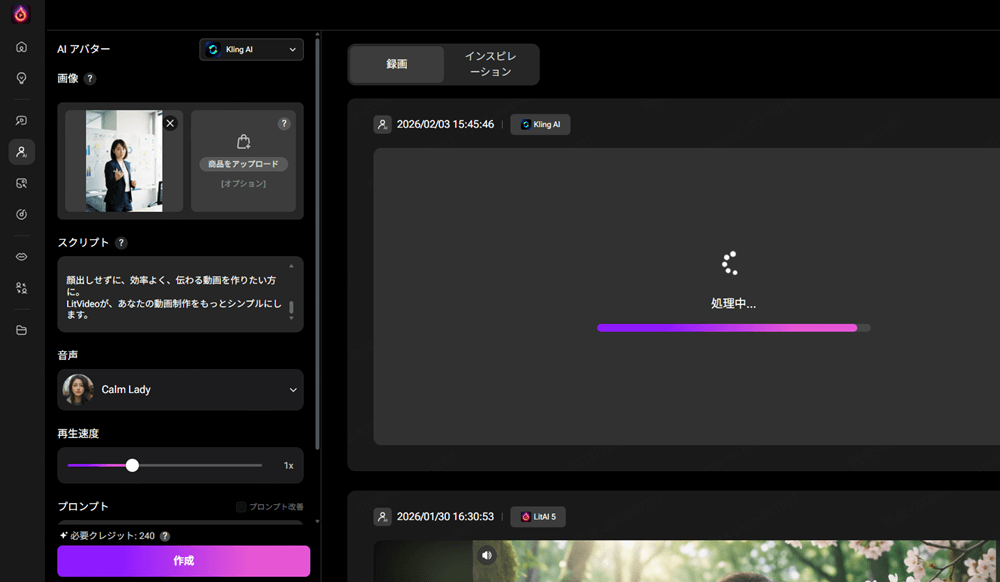
Task: Click the lightbulb inspiration sidebar icon
Action: coord(21,78)
